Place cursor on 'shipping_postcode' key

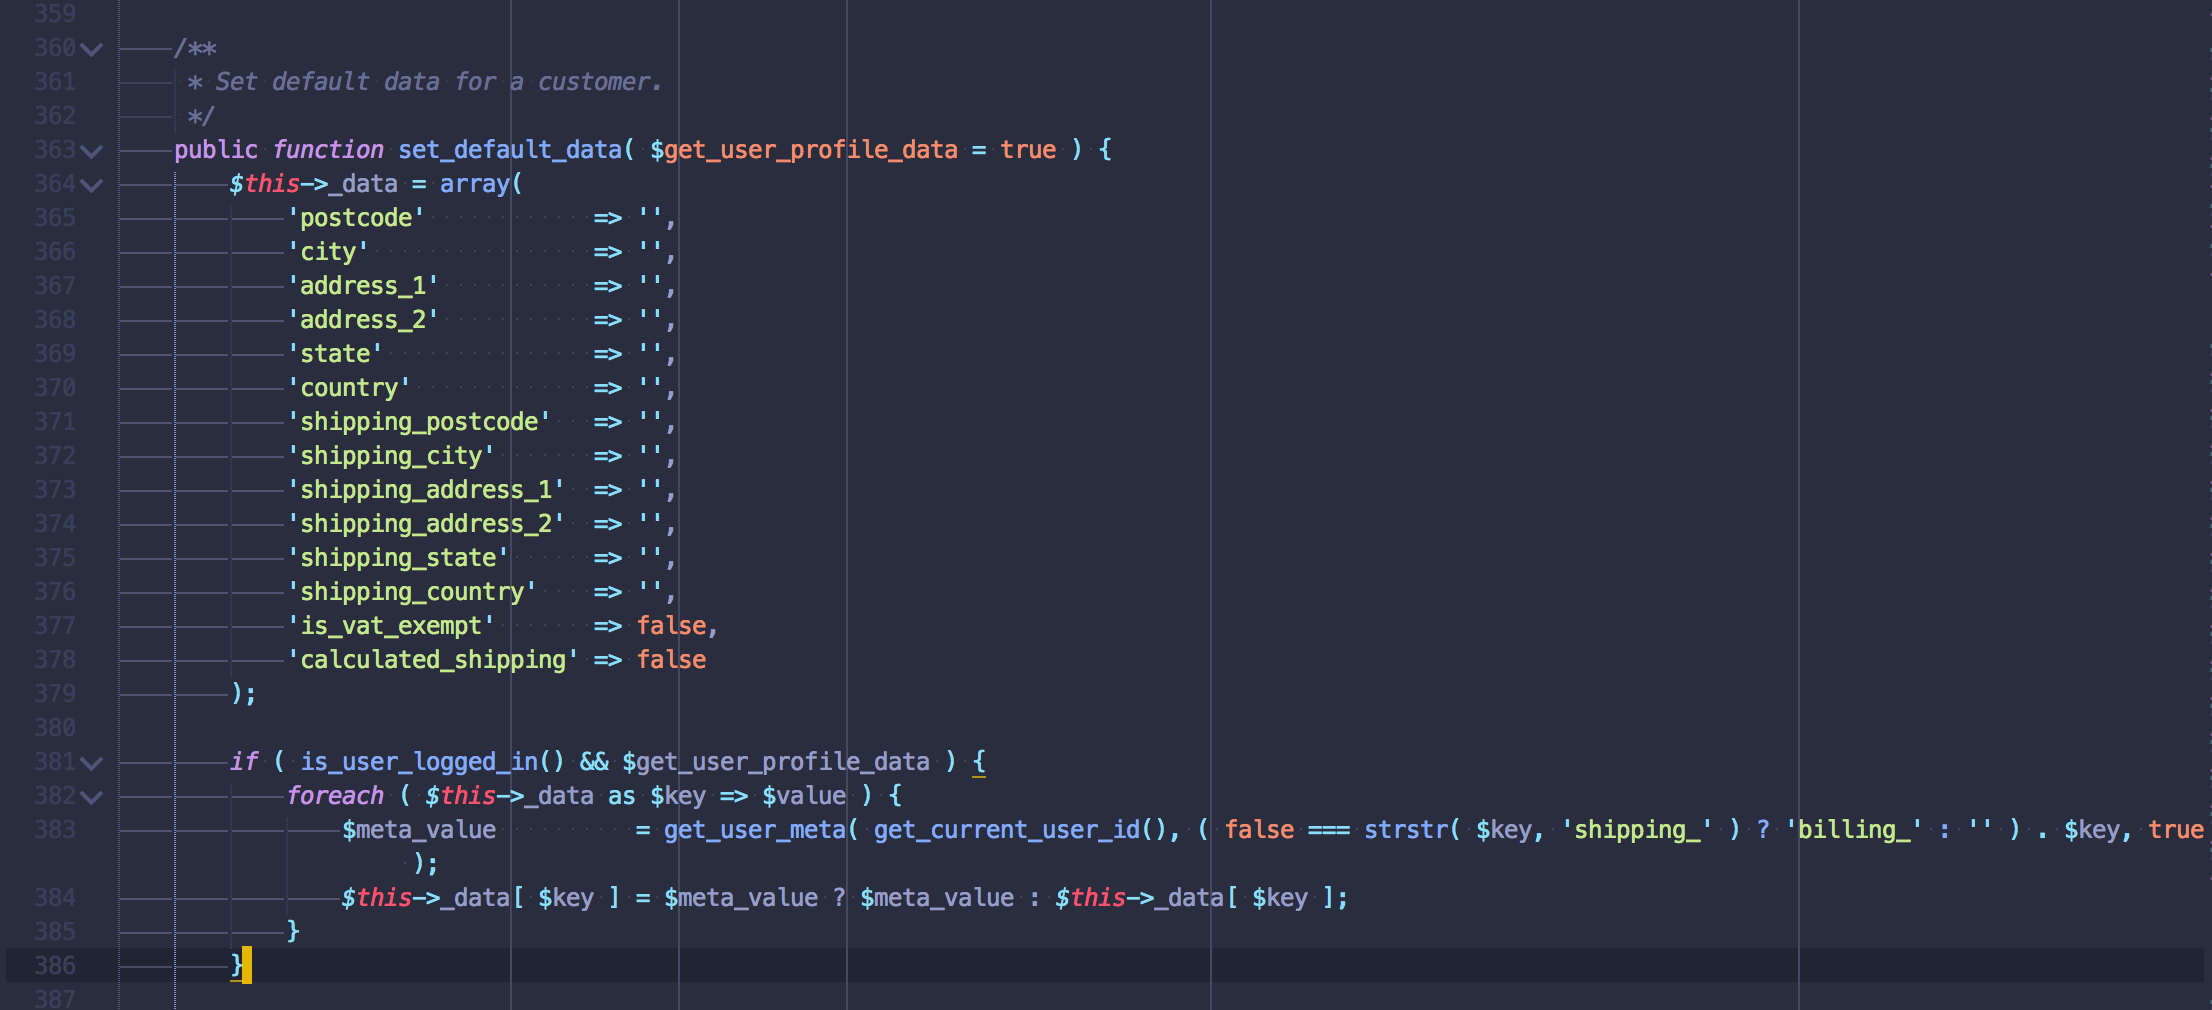click(x=419, y=422)
